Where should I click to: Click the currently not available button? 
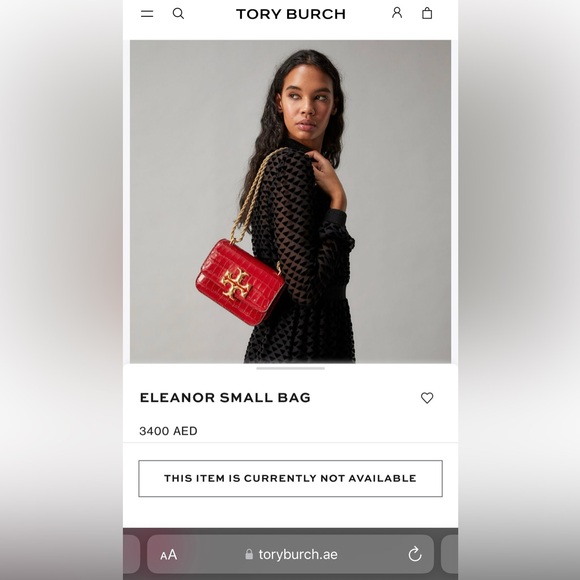point(290,478)
